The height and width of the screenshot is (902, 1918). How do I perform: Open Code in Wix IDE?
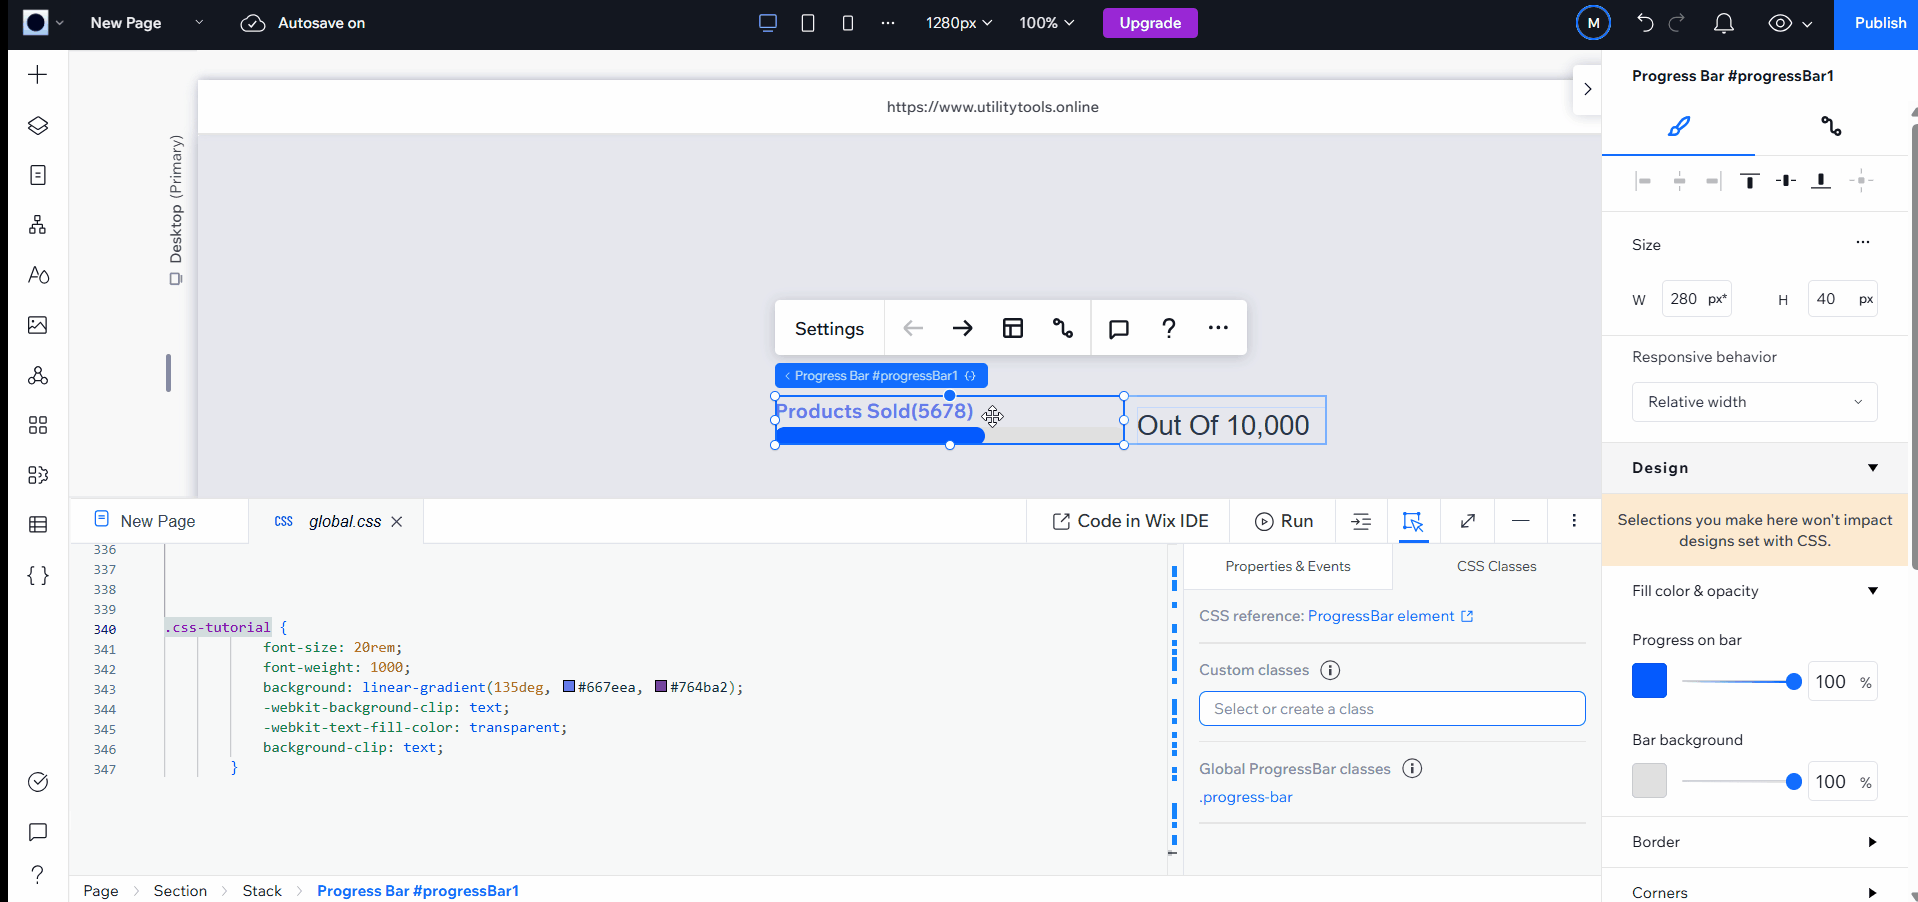[1130, 521]
